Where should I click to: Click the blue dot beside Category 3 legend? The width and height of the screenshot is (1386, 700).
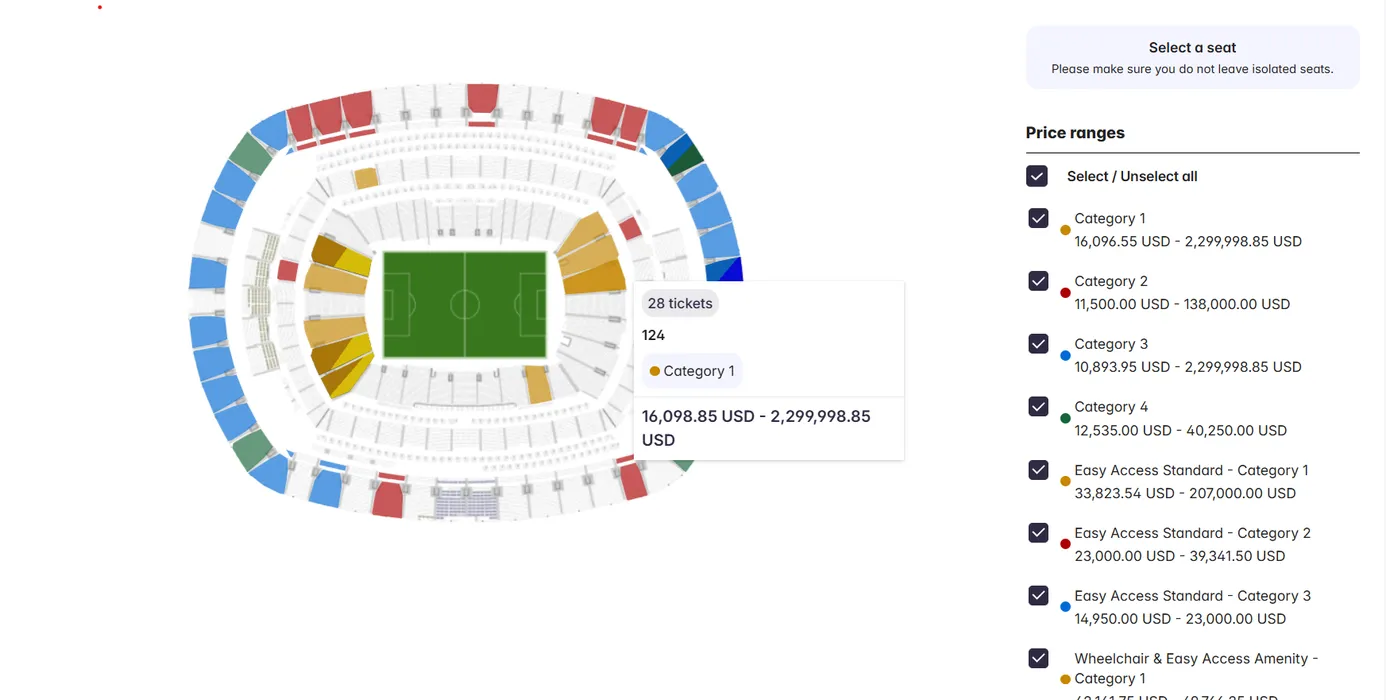[x=1066, y=356]
